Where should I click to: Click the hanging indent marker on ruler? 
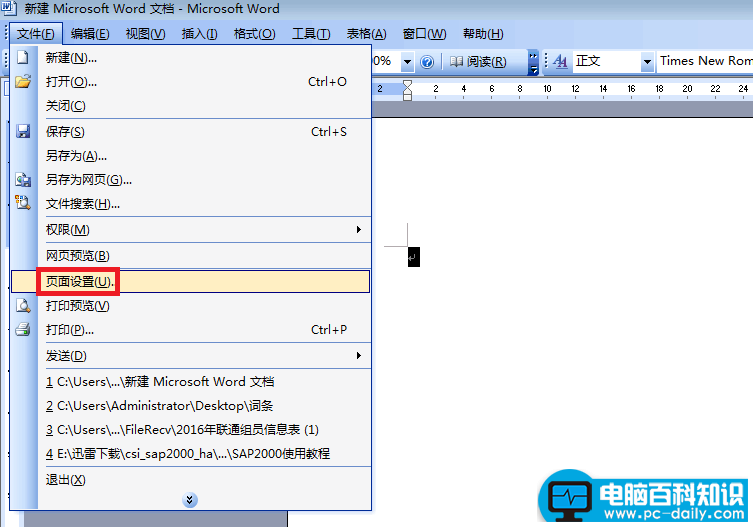coord(407,92)
